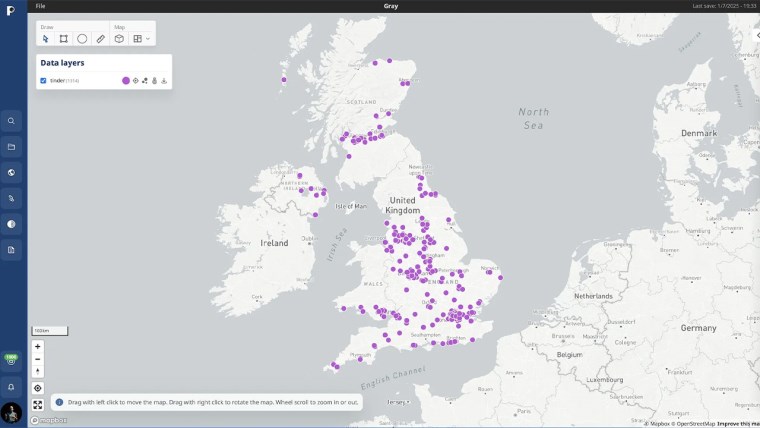Click the tinder layer name

(57, 80)
